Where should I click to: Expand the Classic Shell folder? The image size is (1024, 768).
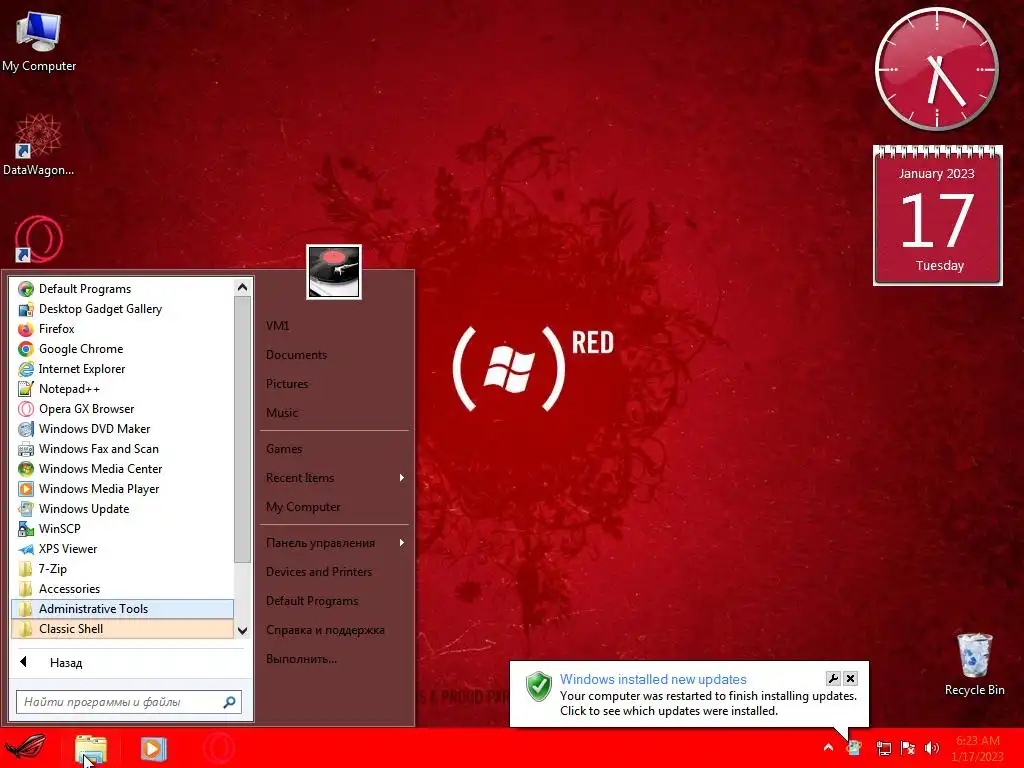(x=122, y=629)
